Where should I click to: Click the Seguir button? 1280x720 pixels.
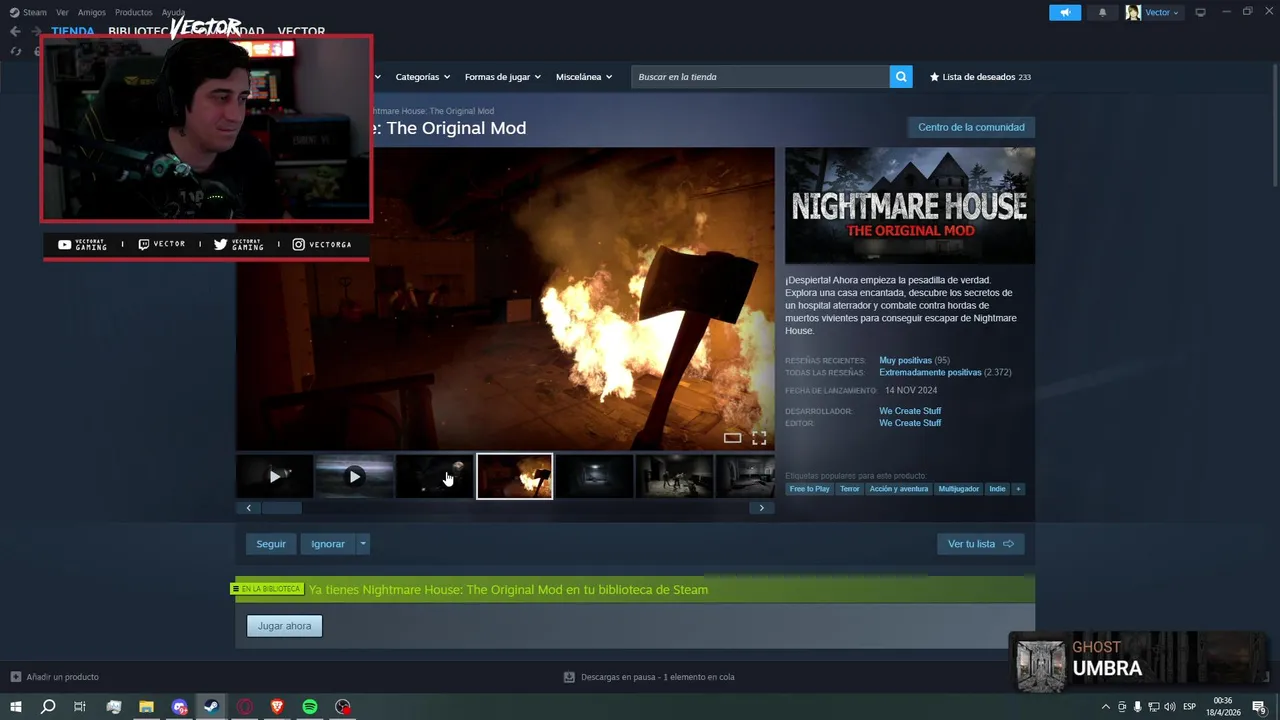pyautogui.click(x=271, y=544)
